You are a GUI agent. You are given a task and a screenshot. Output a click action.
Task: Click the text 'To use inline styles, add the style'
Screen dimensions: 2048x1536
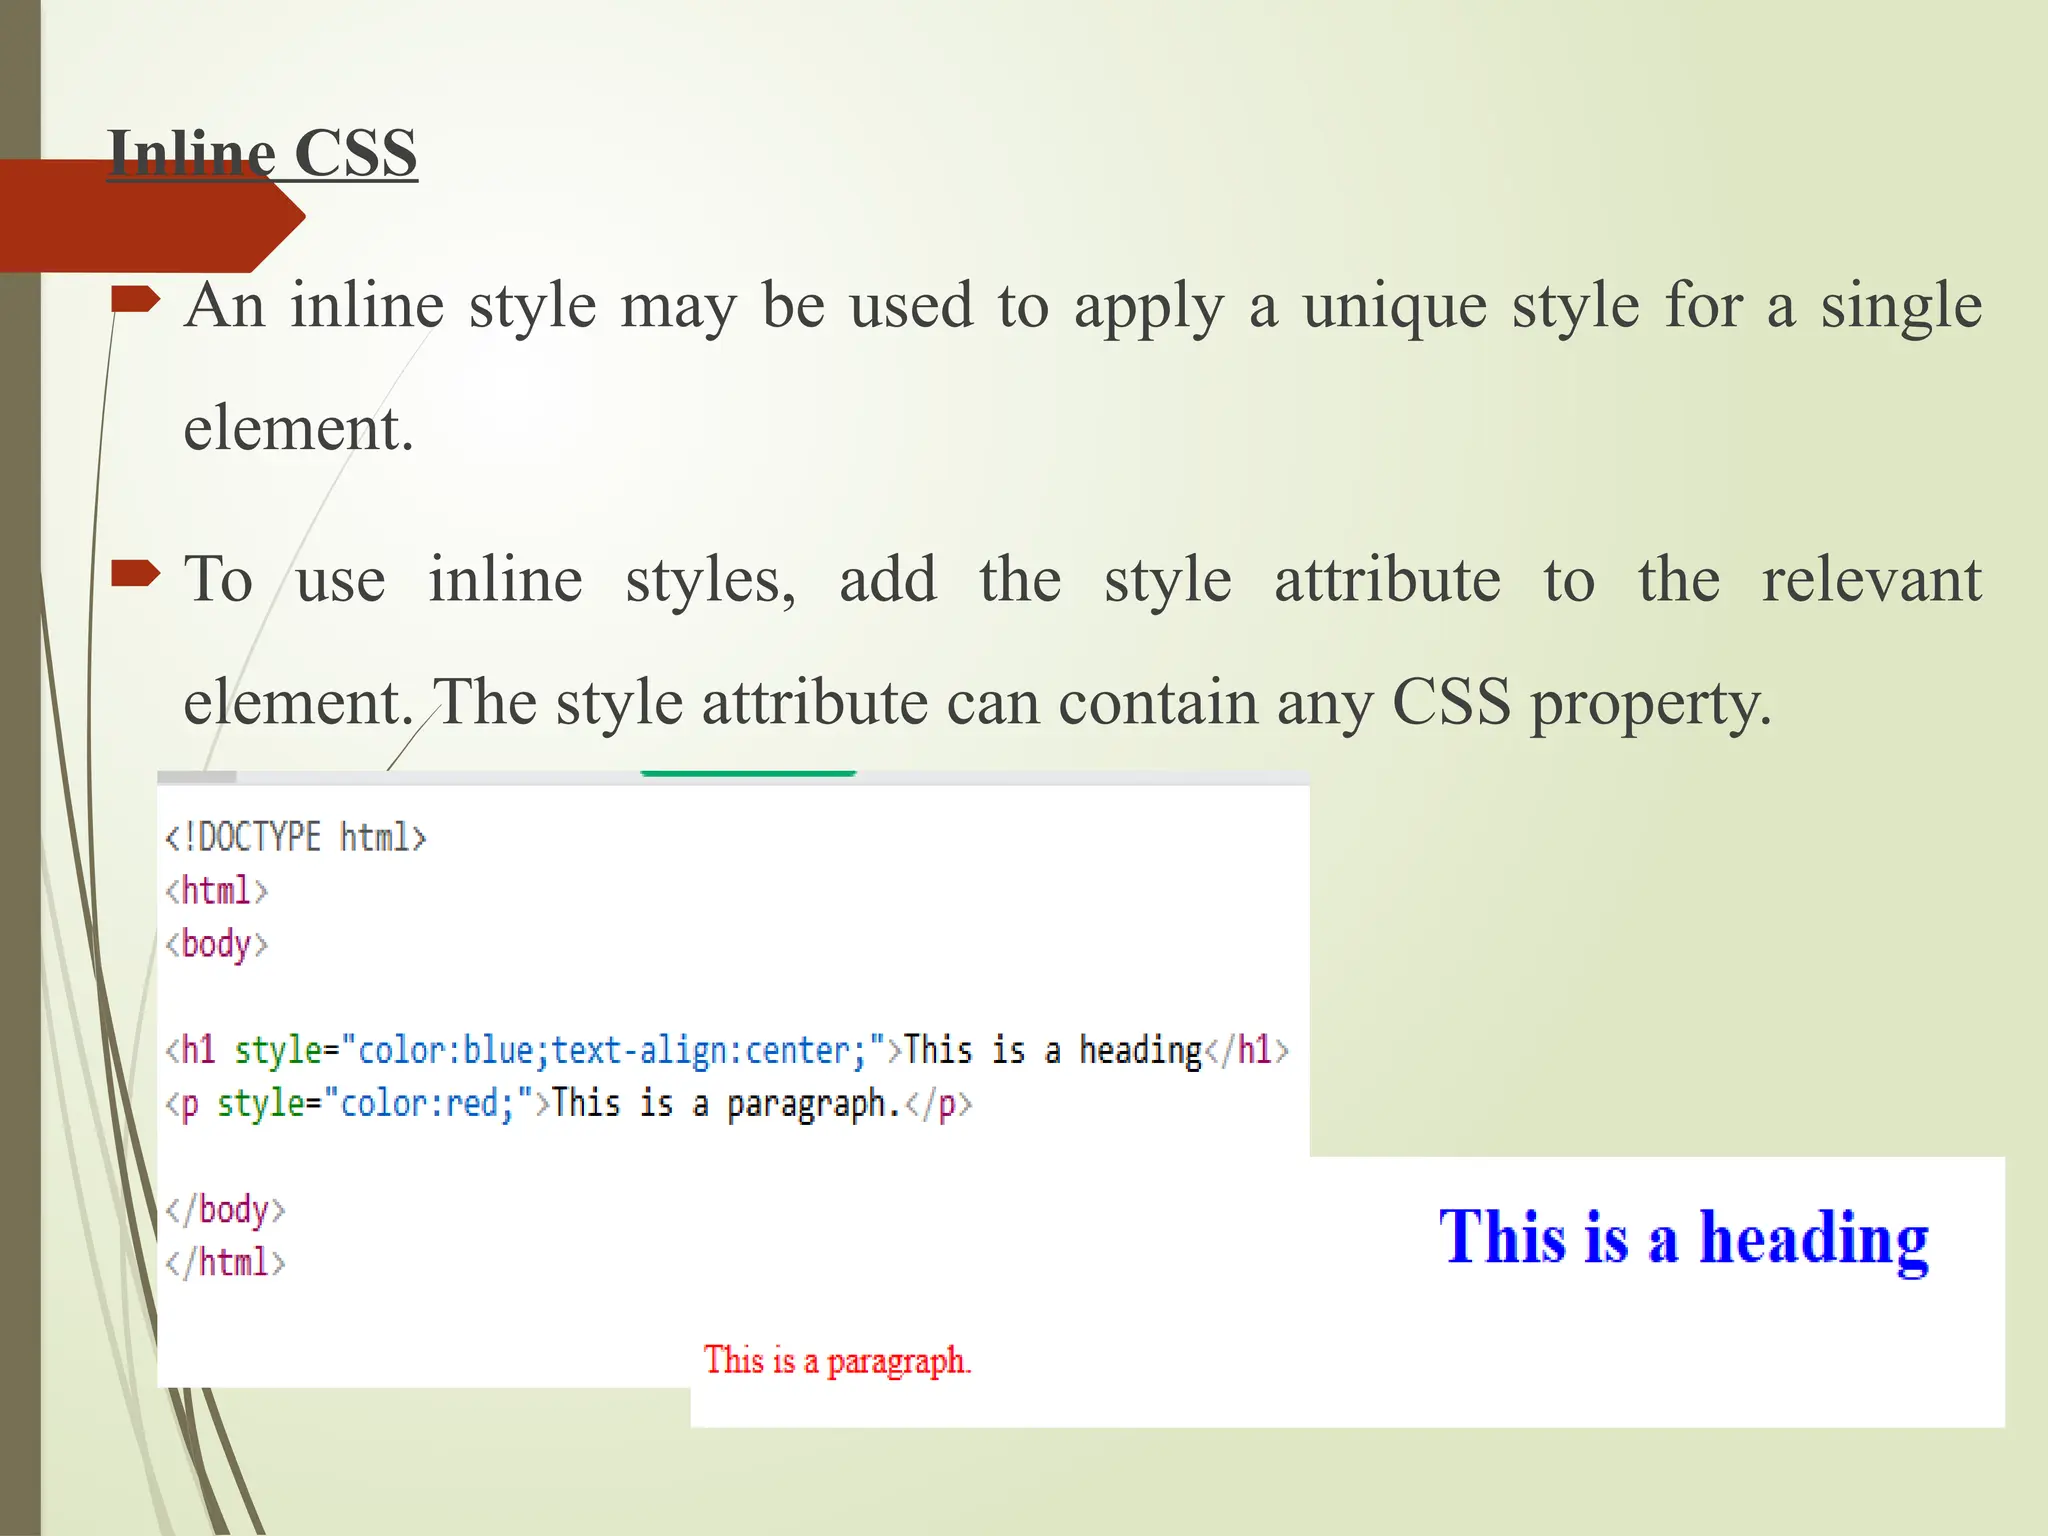point(708,580)
